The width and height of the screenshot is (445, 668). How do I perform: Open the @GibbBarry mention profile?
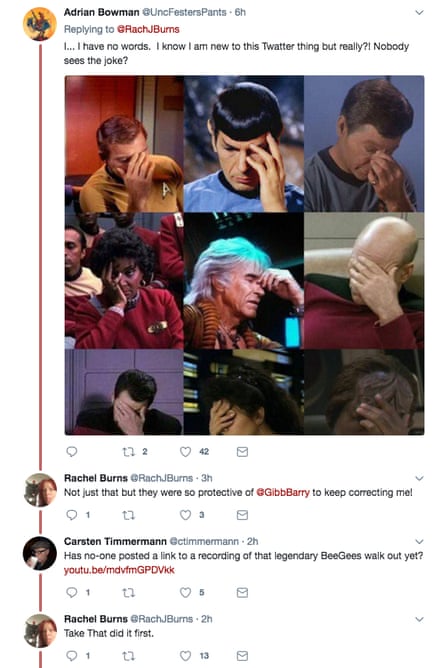click(x=283, y=492)
